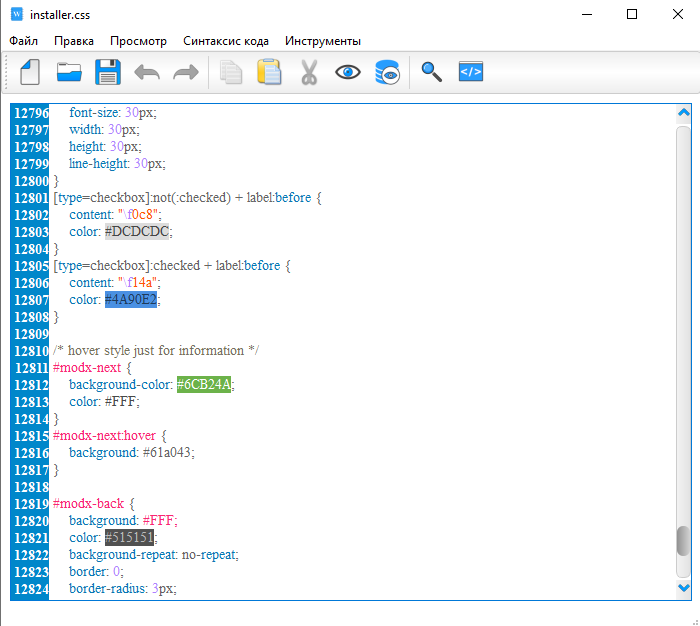This screenshot has width=700, height=626.
Task: Click the #4A90E2 blue color highlight
Action: [x=131, y=299]
